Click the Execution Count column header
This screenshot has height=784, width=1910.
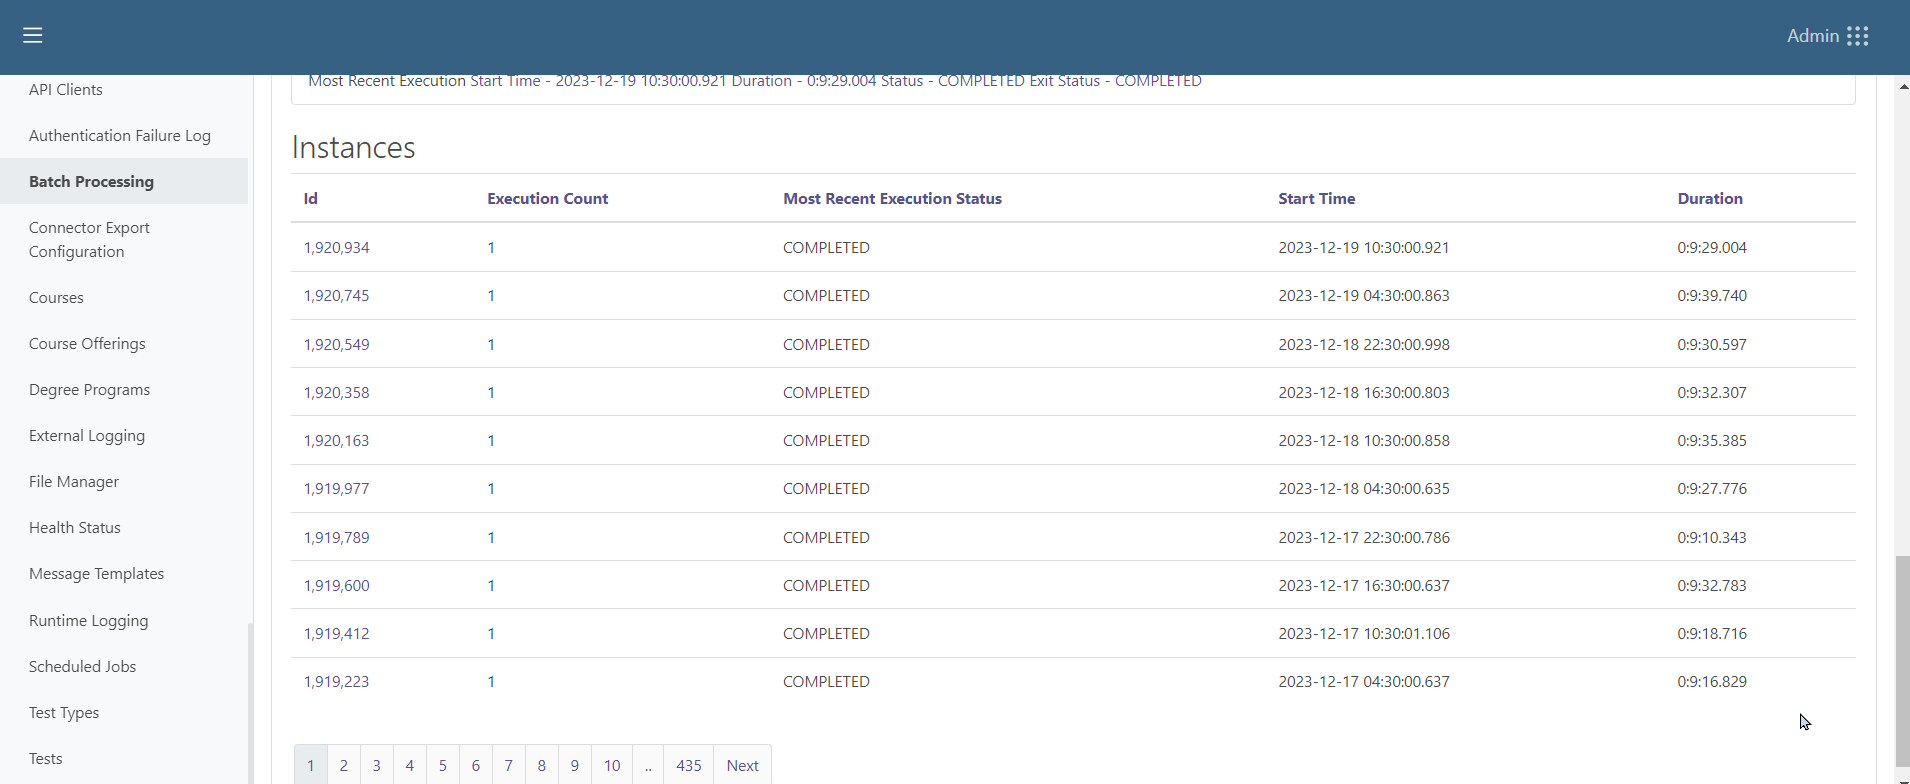pos(548,199)
